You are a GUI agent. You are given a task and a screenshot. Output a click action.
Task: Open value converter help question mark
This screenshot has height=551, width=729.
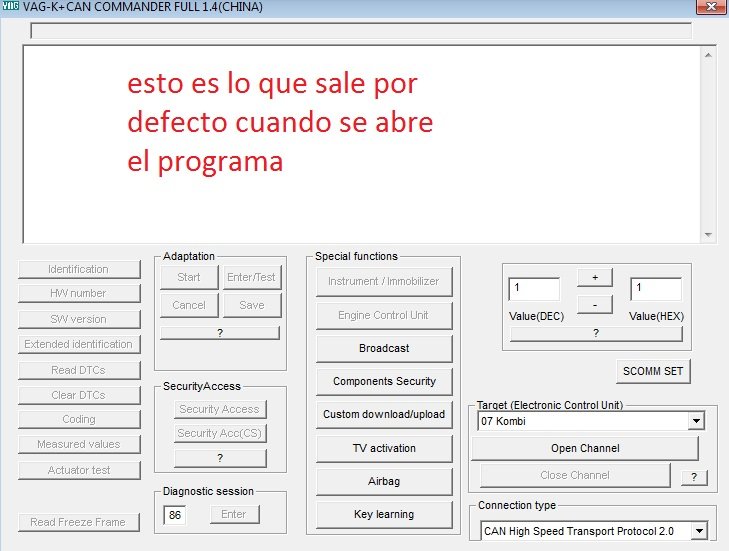click(x=596, y=333)
